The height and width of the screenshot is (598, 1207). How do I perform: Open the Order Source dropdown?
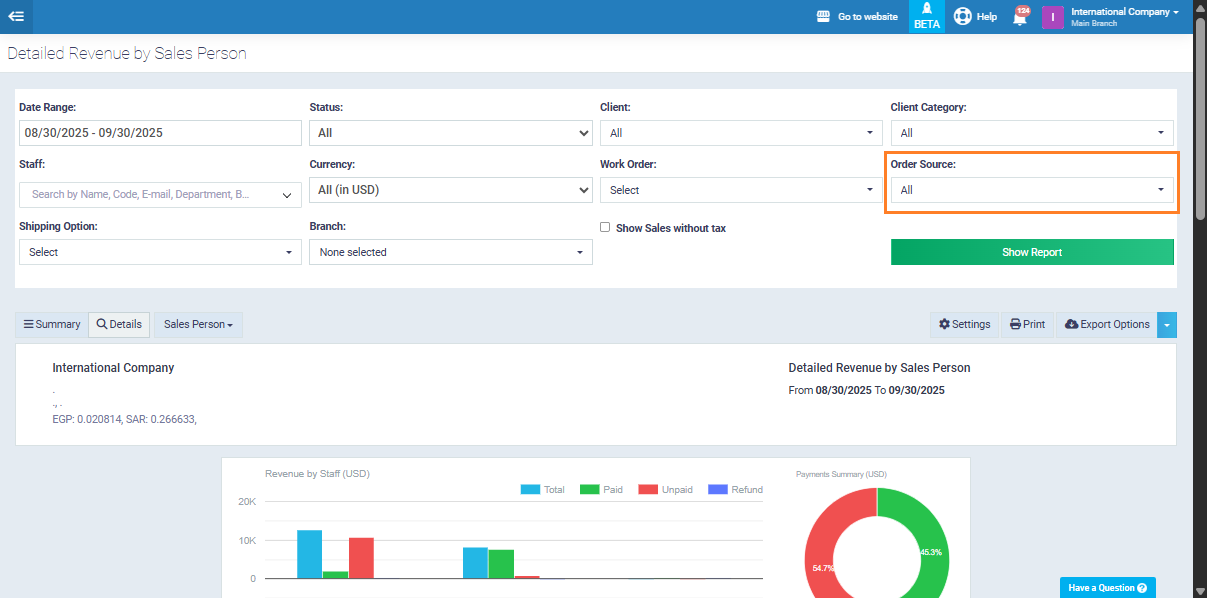click(1031, 190)
